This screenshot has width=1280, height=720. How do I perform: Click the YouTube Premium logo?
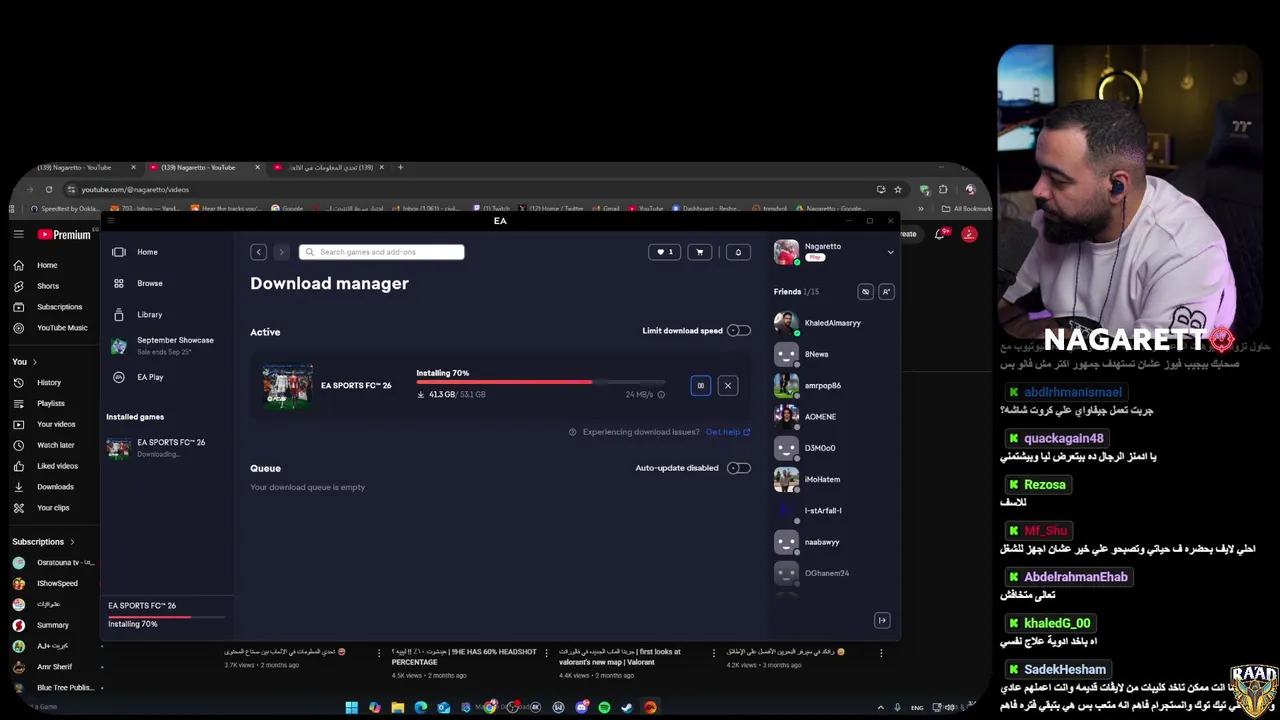(65, 235)
